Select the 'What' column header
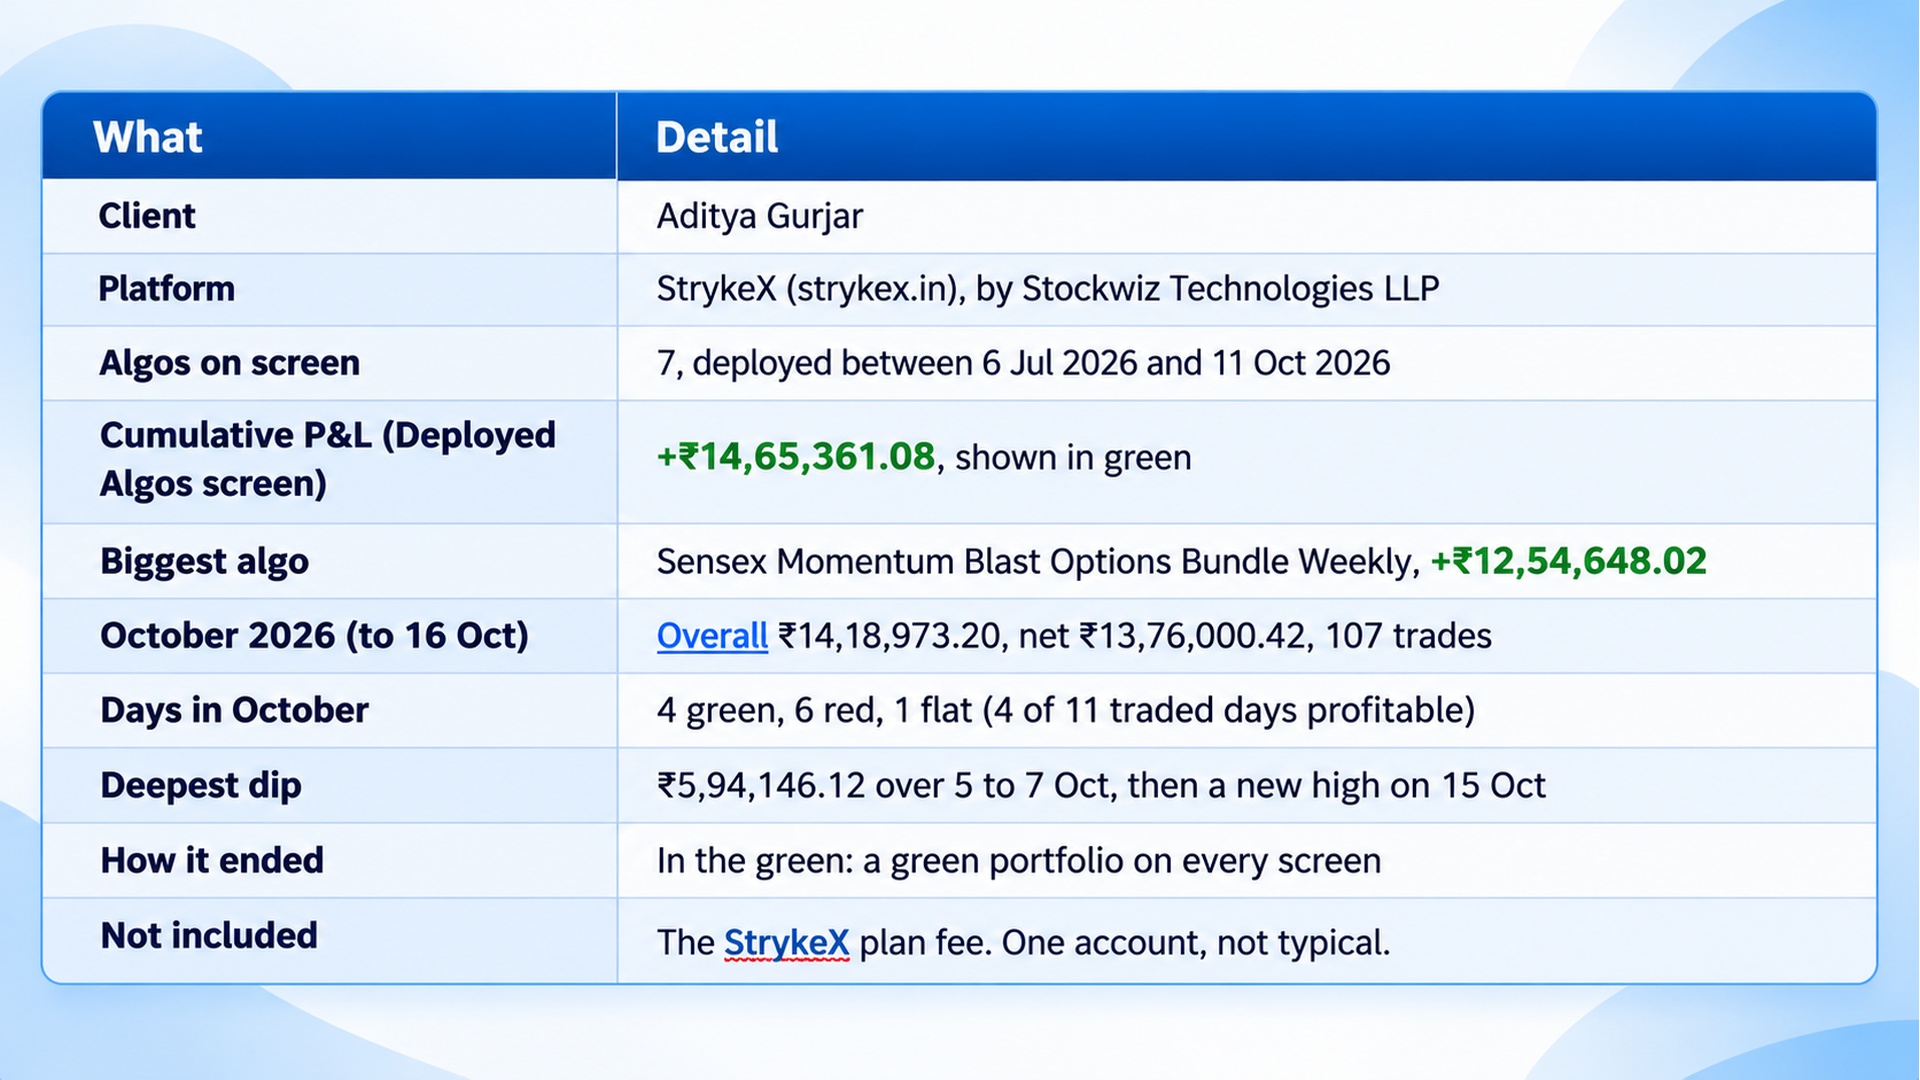The image size is (1920, 1080). [148, 137]
